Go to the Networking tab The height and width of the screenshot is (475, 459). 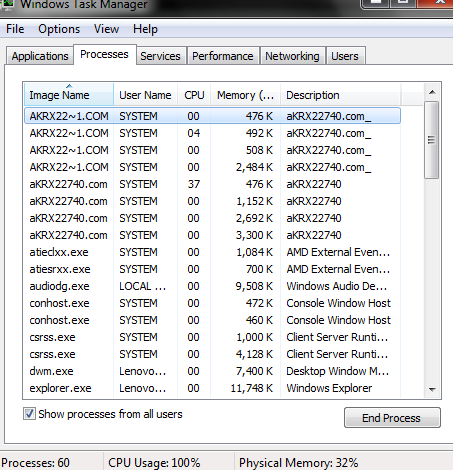pyautogui.click(x=292, y=56)
